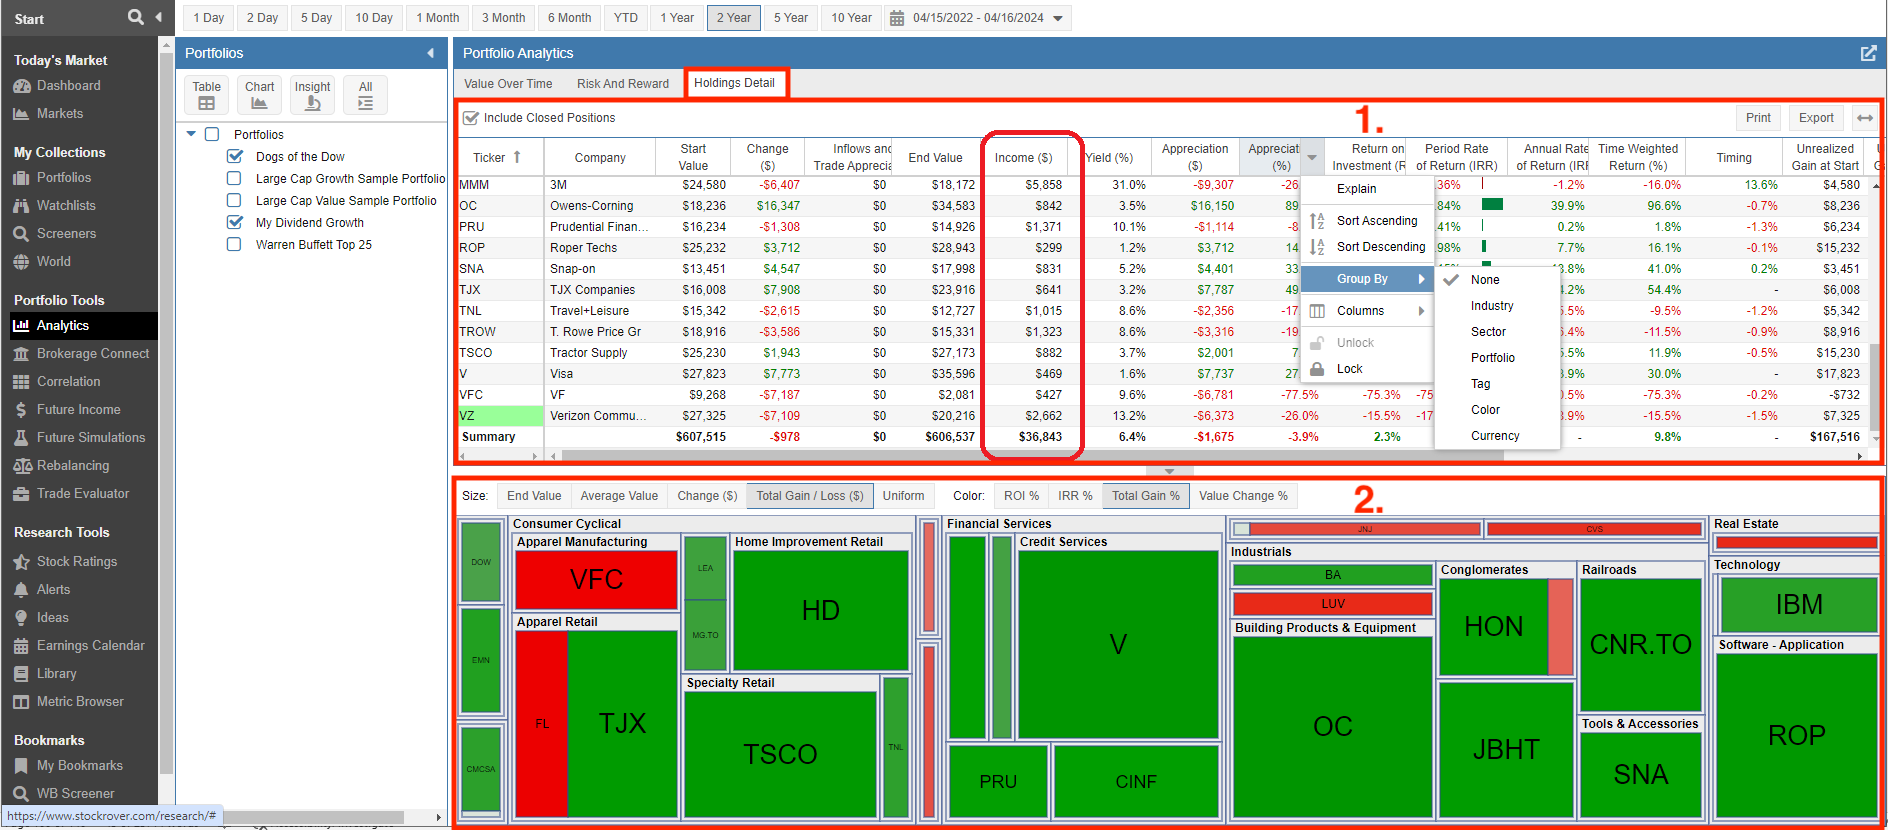Select the Holdings Detail tab

point(735,83)
